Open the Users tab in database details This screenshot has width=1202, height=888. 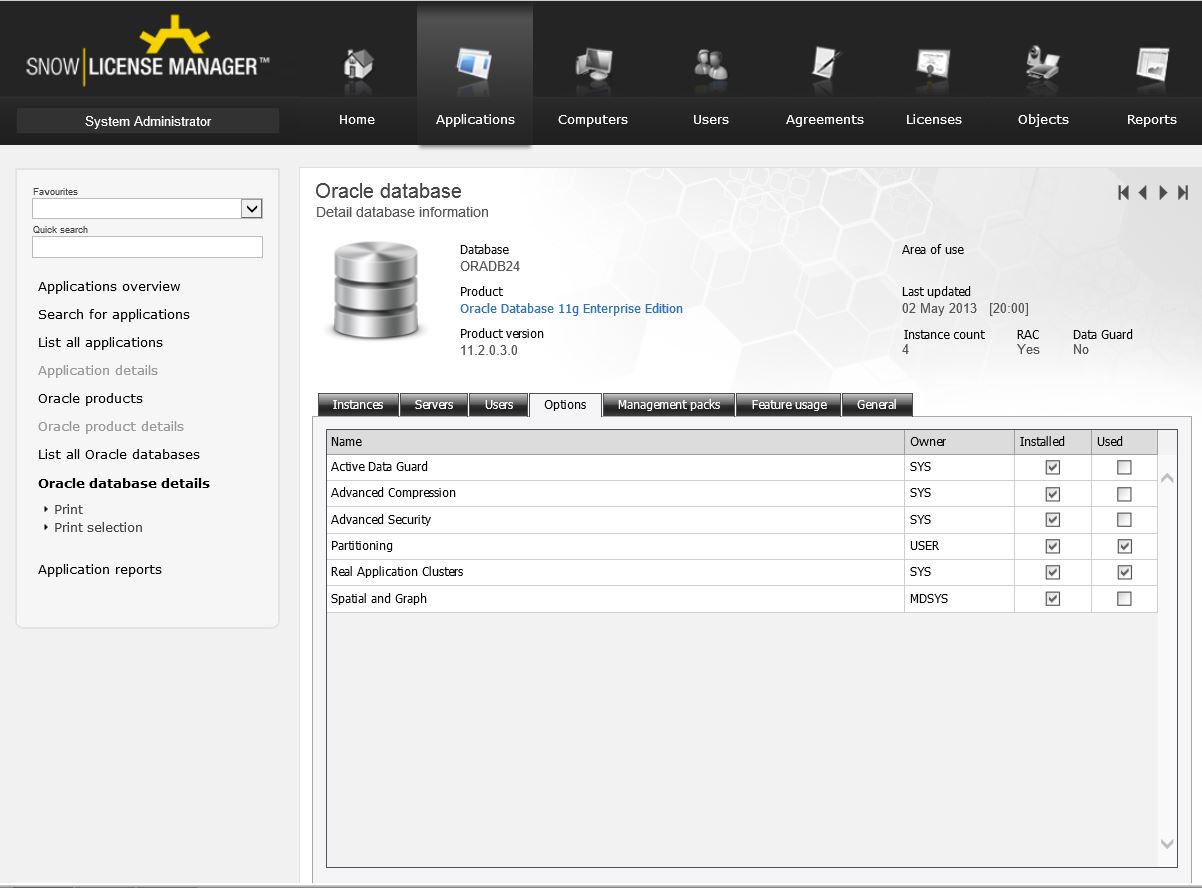point(499,405)
